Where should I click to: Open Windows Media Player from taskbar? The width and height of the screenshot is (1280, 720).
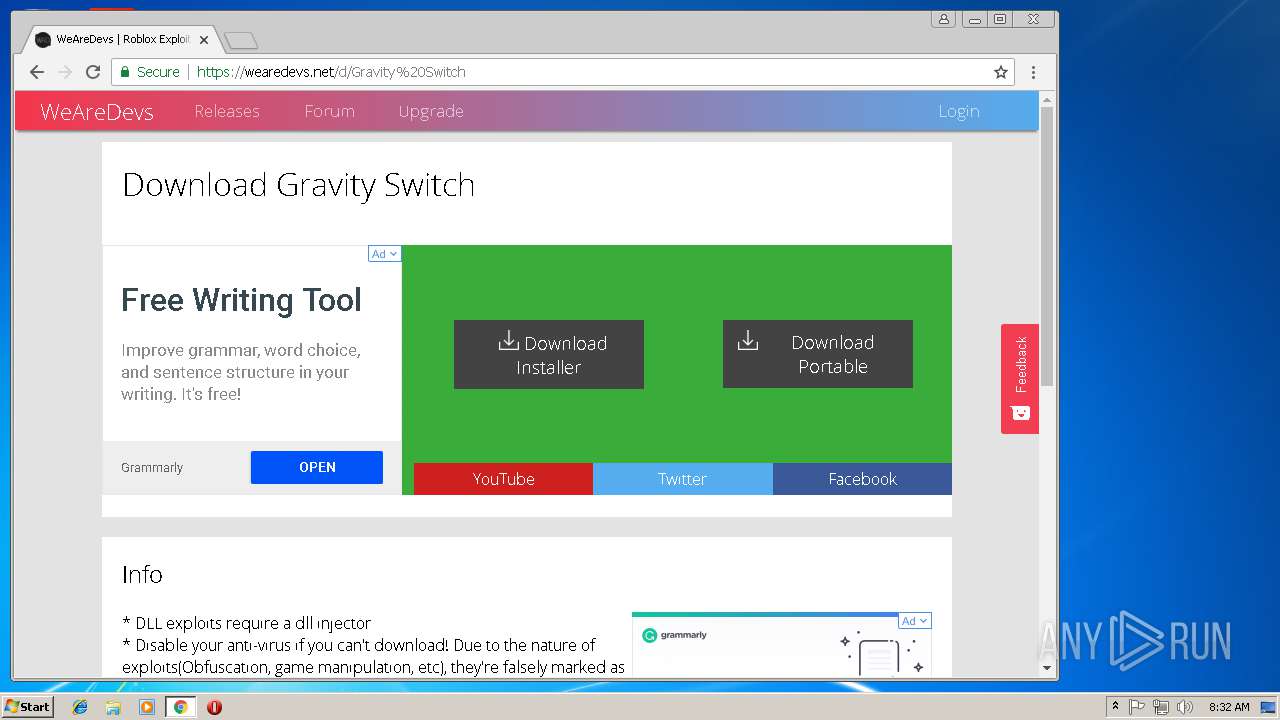click(147, 707)
